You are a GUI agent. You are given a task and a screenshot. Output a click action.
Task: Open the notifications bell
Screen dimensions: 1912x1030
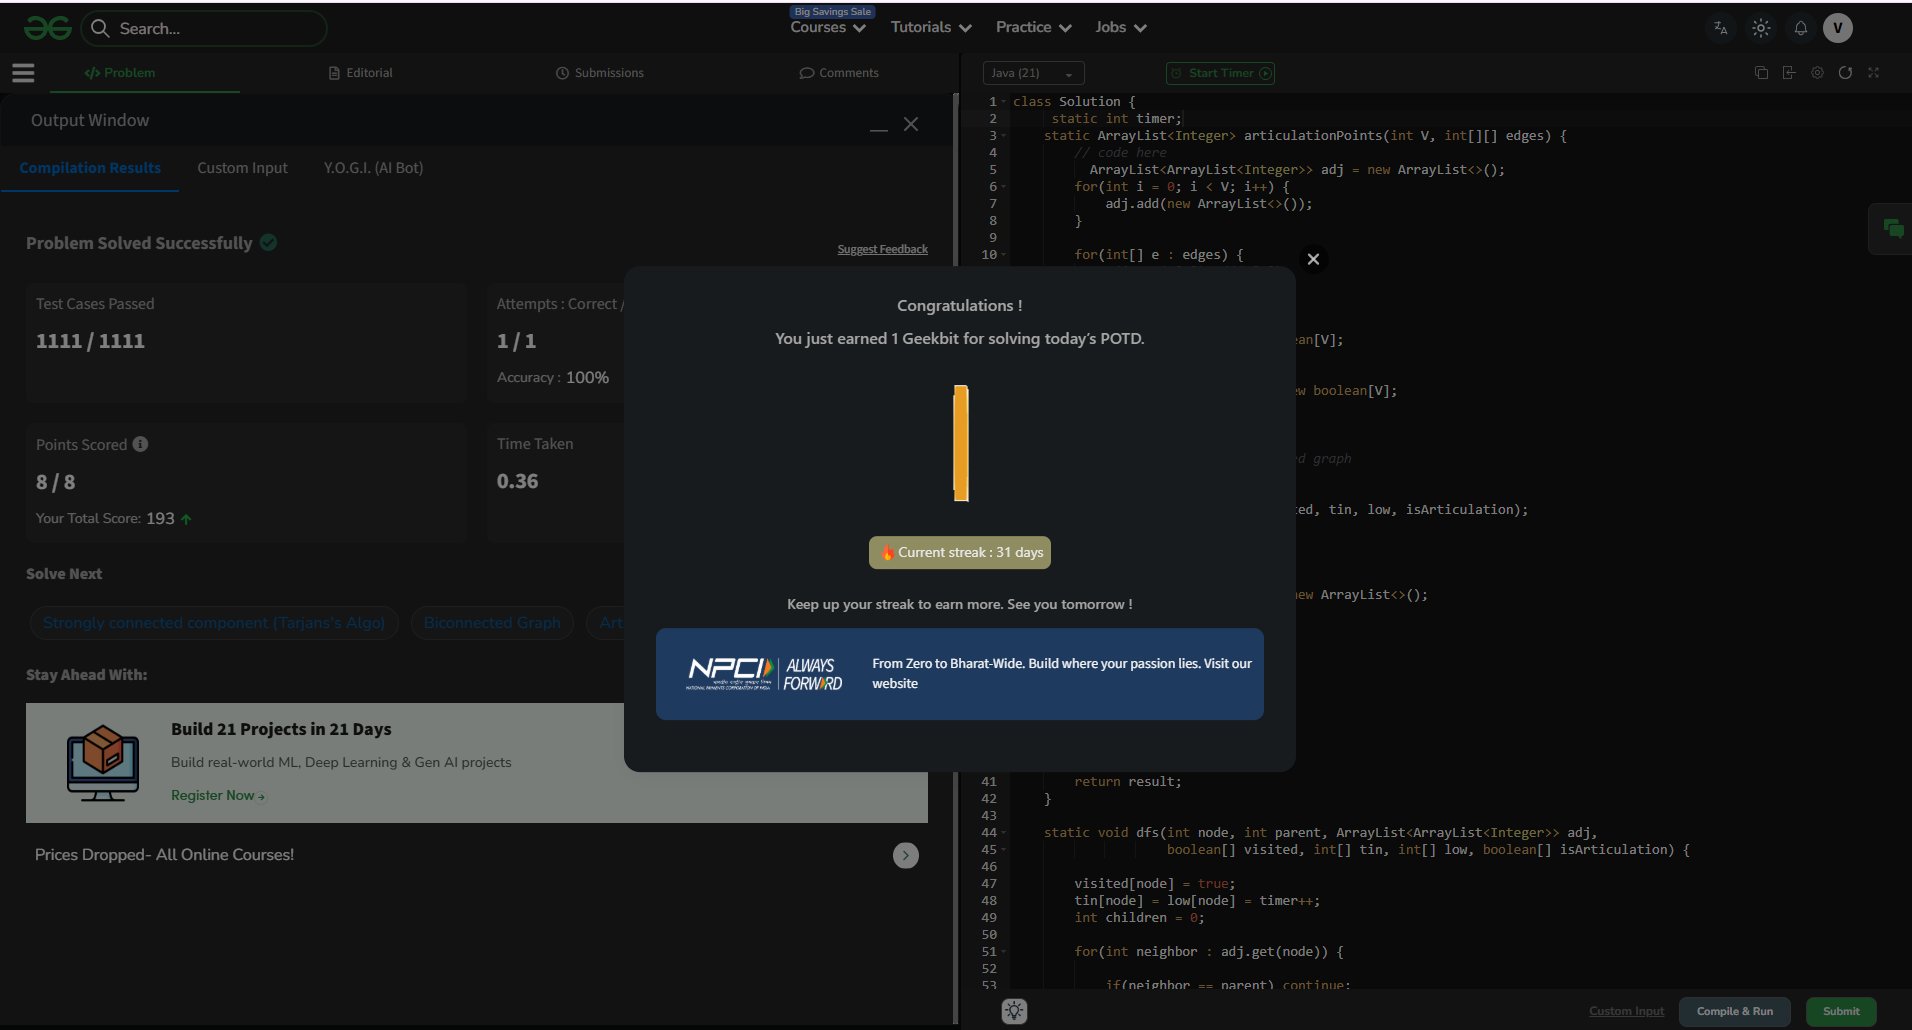(1800, 28)
